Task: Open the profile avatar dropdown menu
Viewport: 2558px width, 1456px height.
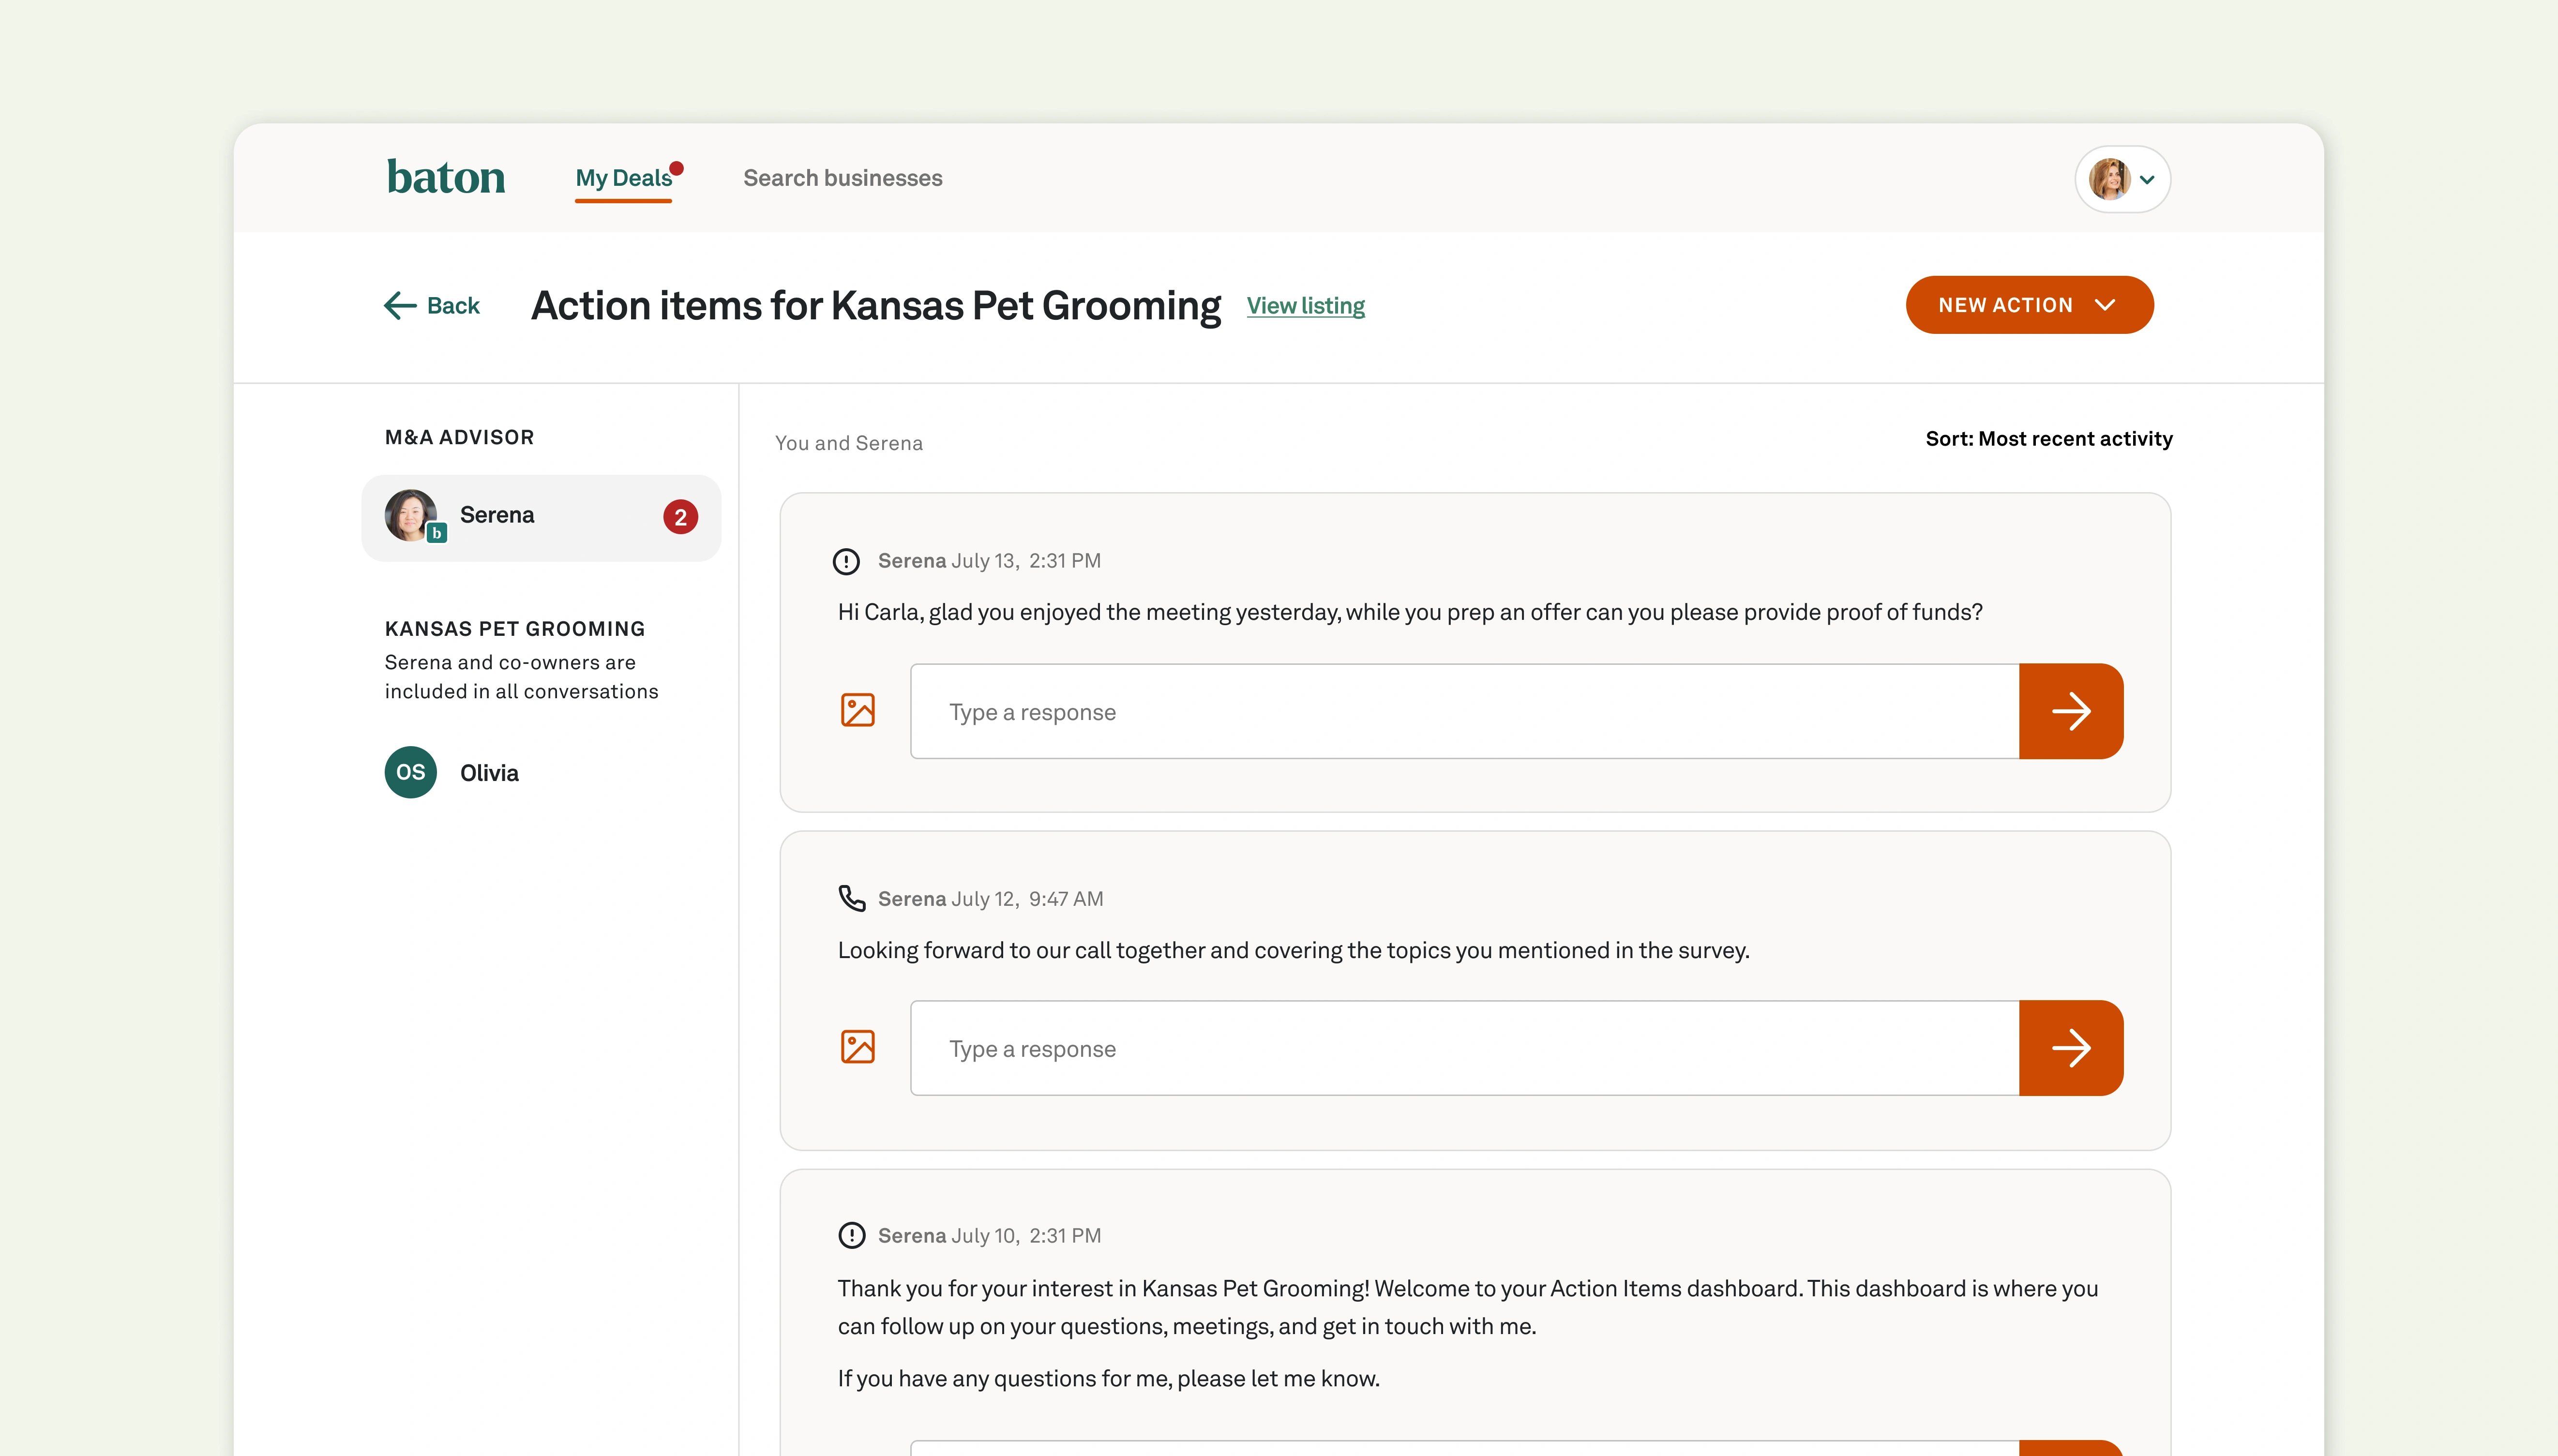Action: (2122, 179)
